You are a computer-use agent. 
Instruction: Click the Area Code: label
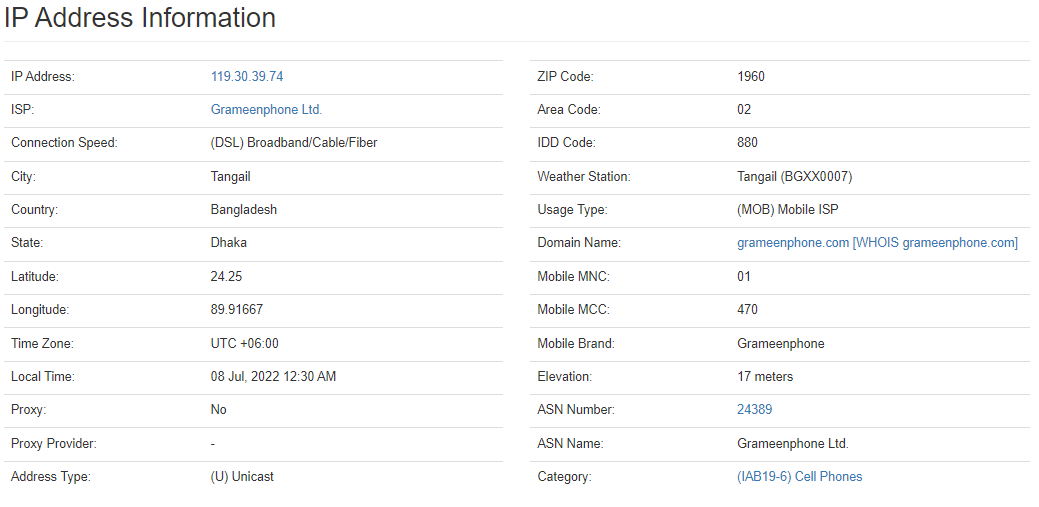569,110
